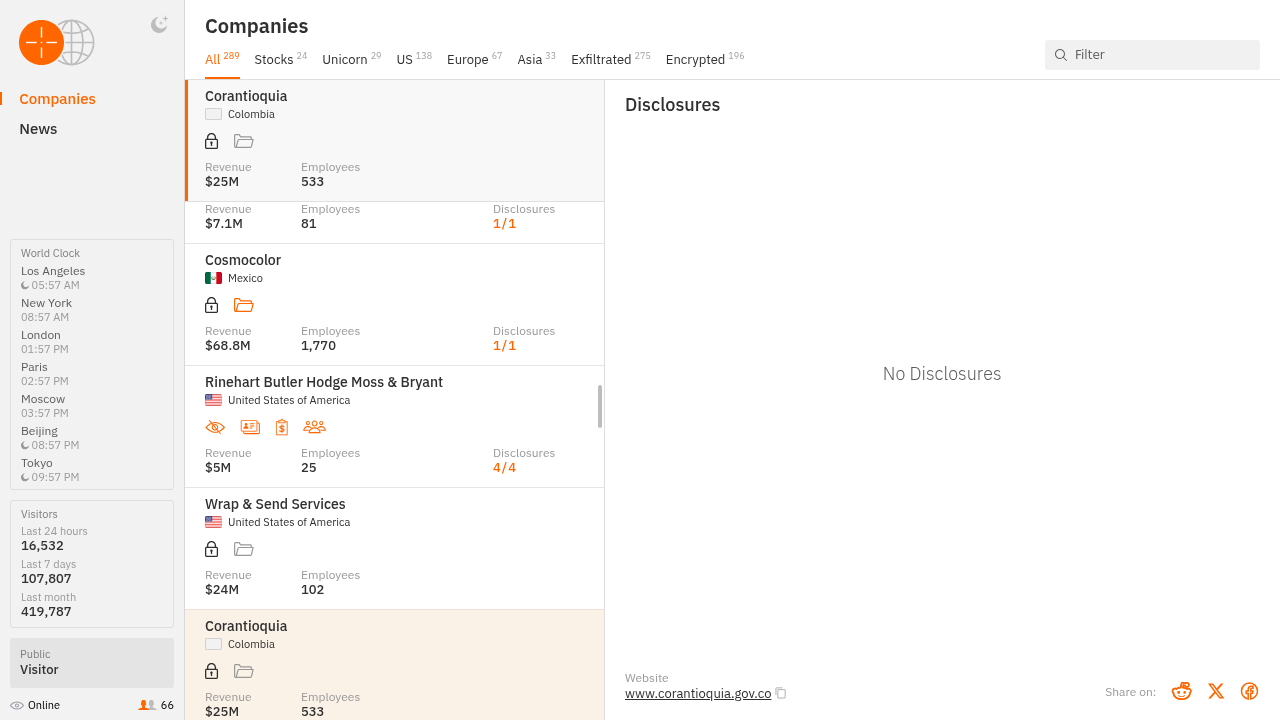Click Rinehart Butler dollar document icon
The height and width of the screenshot is (720, 1280).
tap(282, 427)
